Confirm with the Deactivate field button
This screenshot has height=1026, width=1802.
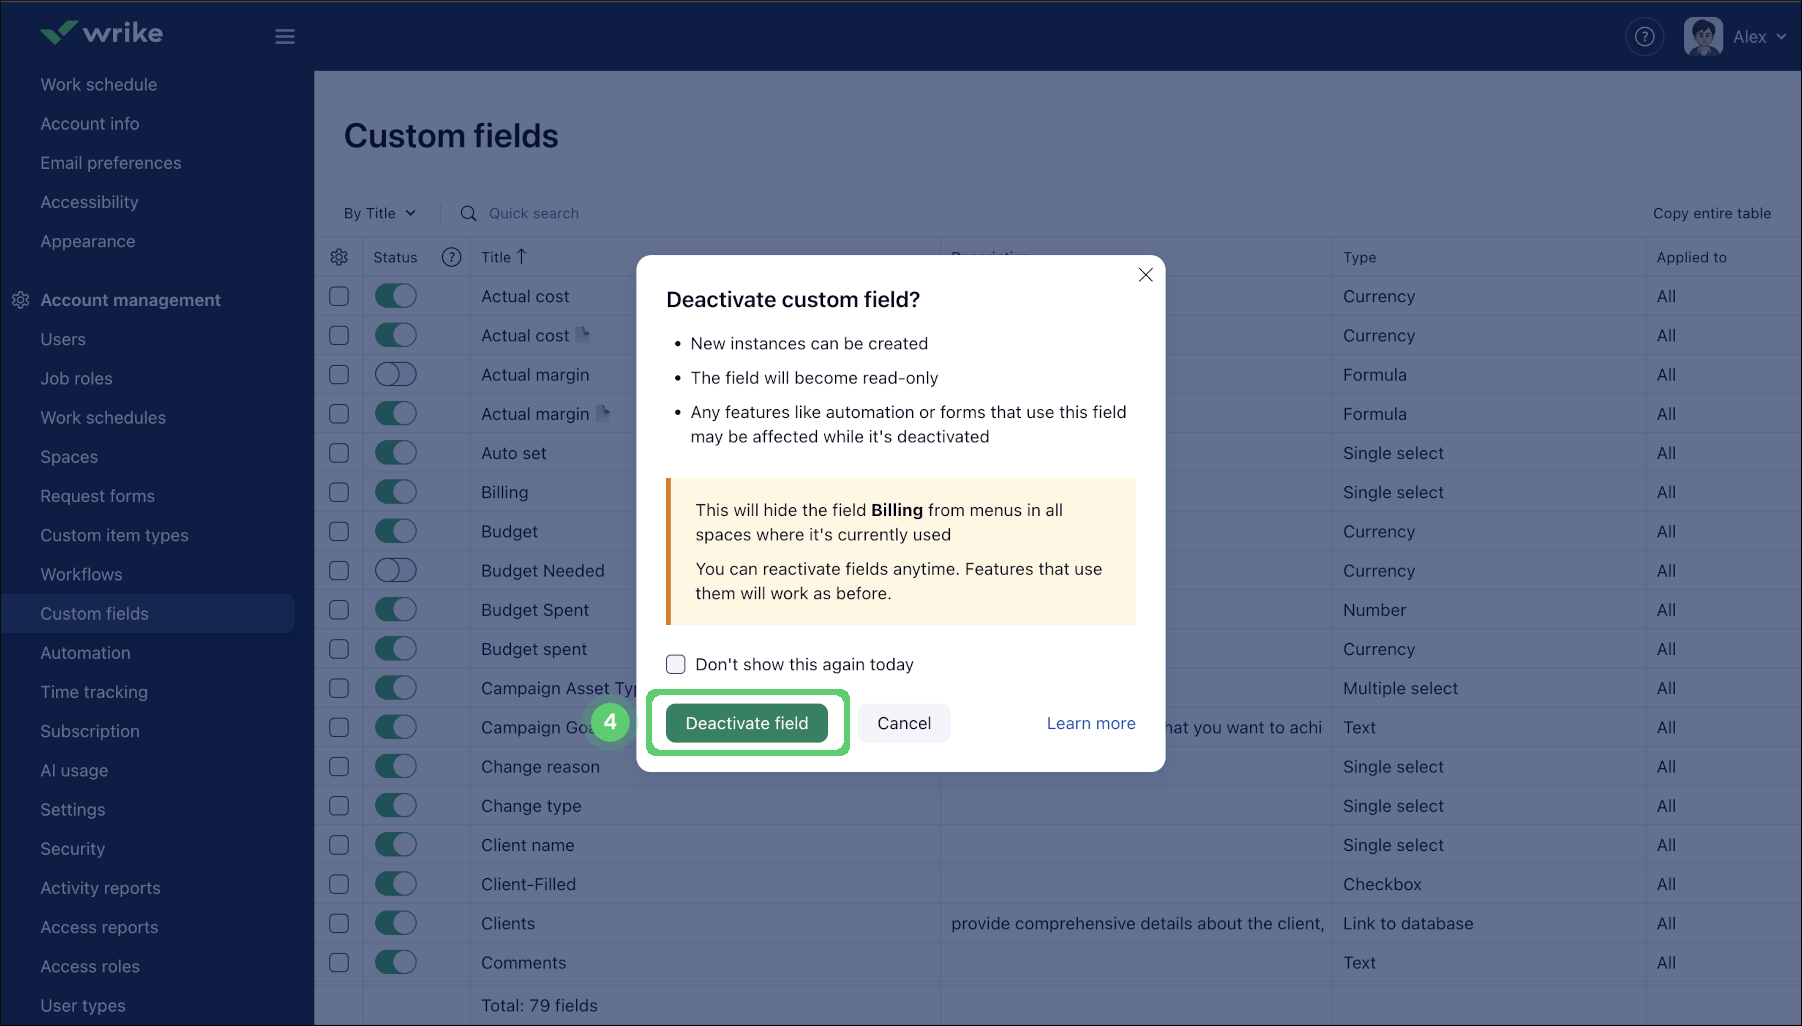coord(747,723)
